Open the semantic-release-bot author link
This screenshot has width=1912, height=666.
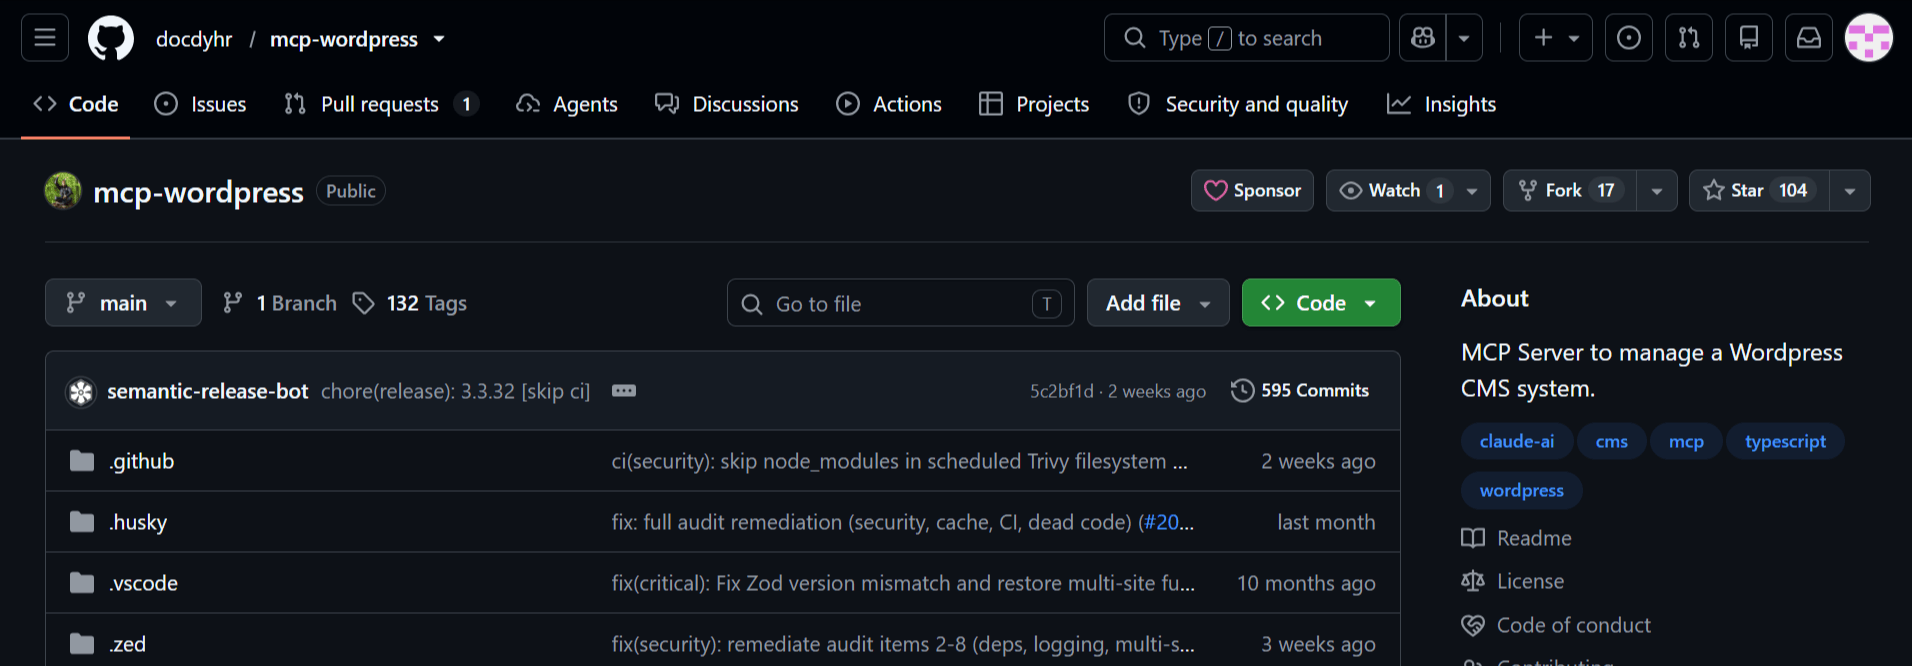pos(208,391)
